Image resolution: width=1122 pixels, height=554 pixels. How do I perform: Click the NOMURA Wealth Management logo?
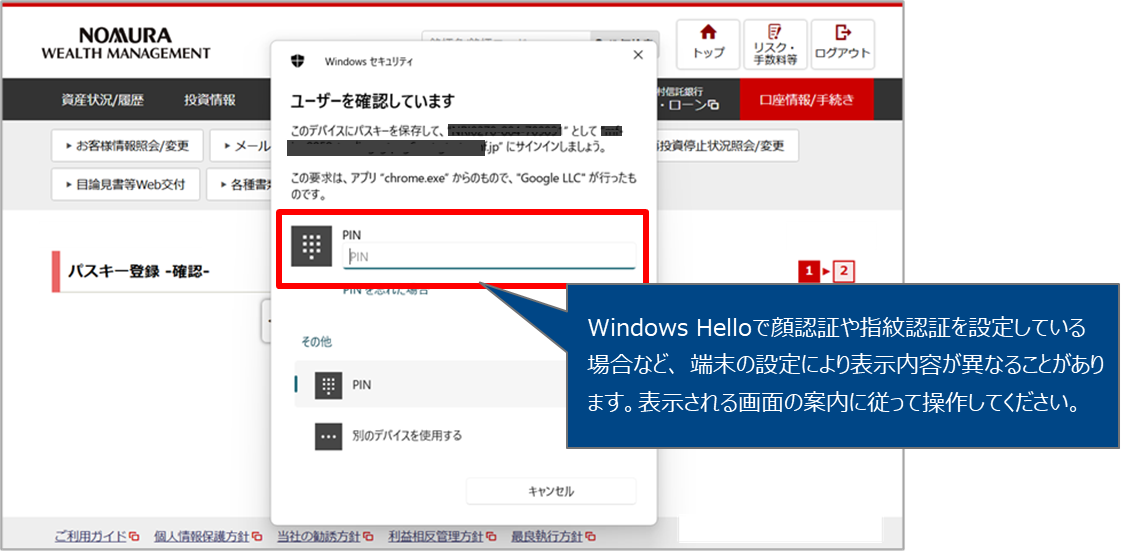(x=126, y=44)
